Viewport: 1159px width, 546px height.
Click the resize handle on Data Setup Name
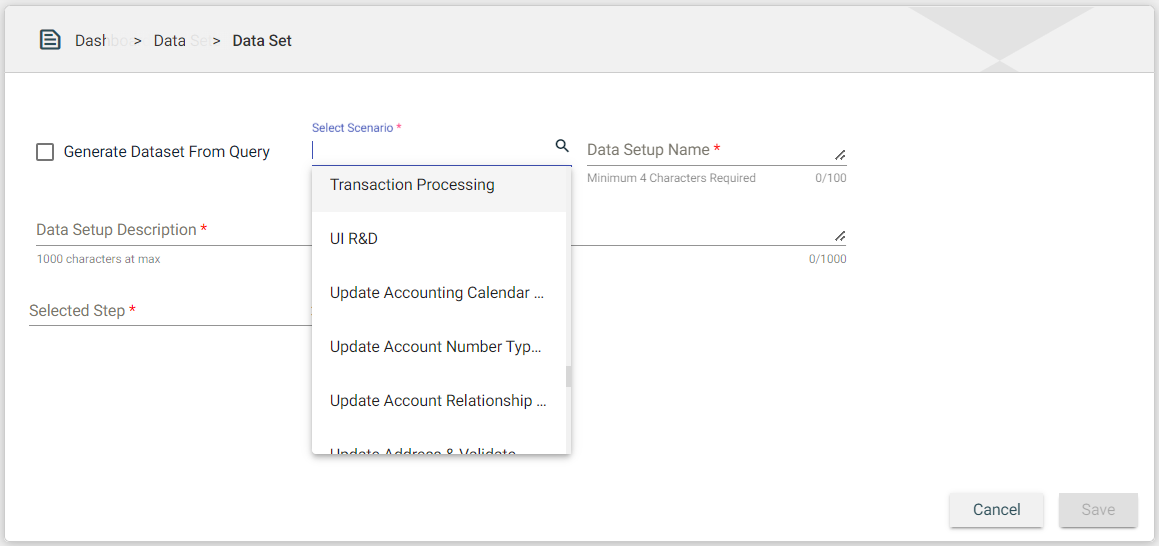[x=840, y=155]
